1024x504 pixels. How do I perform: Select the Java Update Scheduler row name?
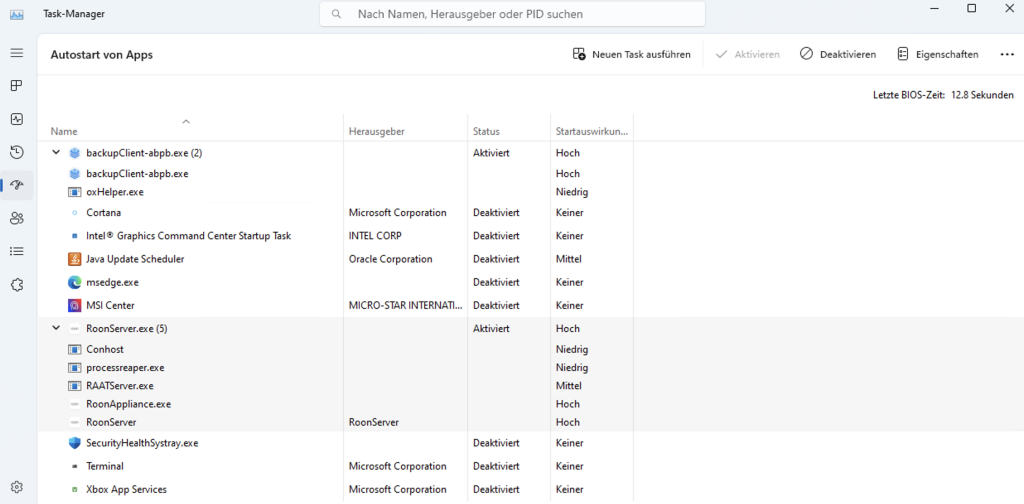point(135,259)
